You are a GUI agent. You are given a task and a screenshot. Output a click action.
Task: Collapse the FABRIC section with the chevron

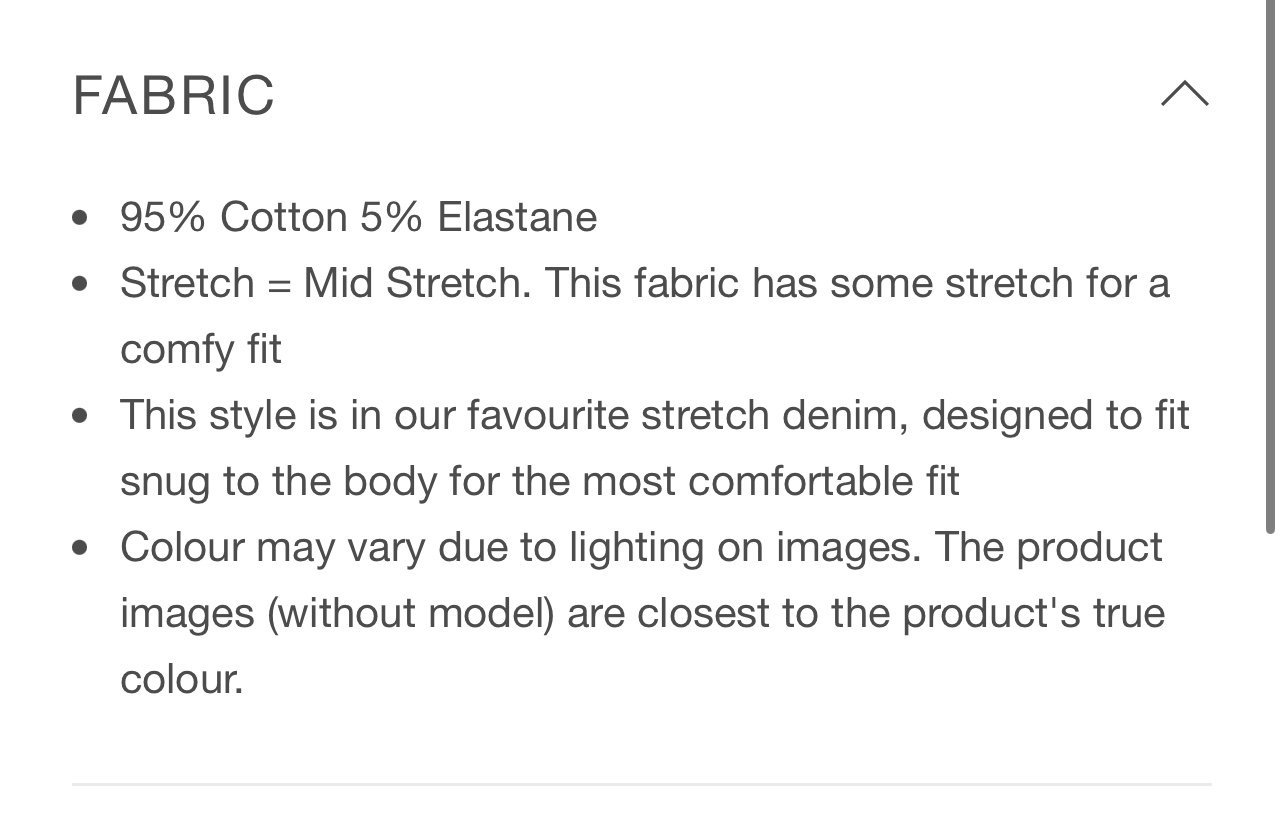click(1185, 94)
